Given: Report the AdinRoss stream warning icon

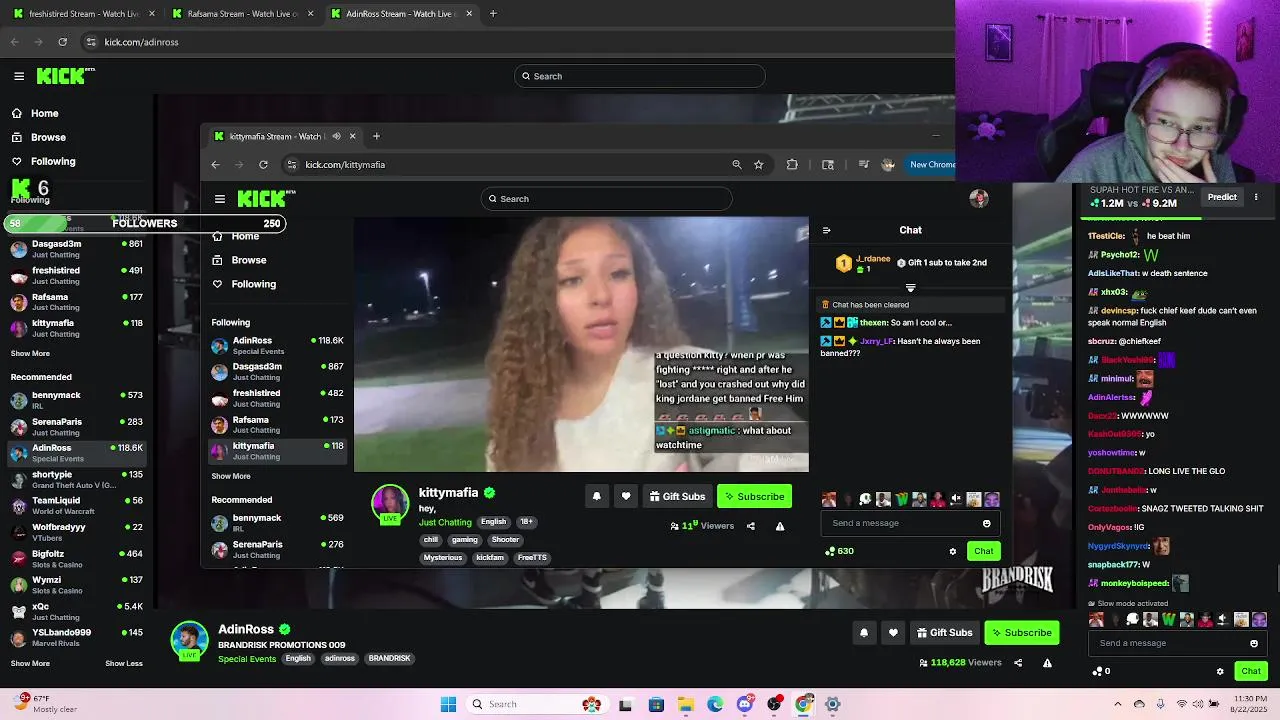Looking at the screenshot, I should point(1047,662).
